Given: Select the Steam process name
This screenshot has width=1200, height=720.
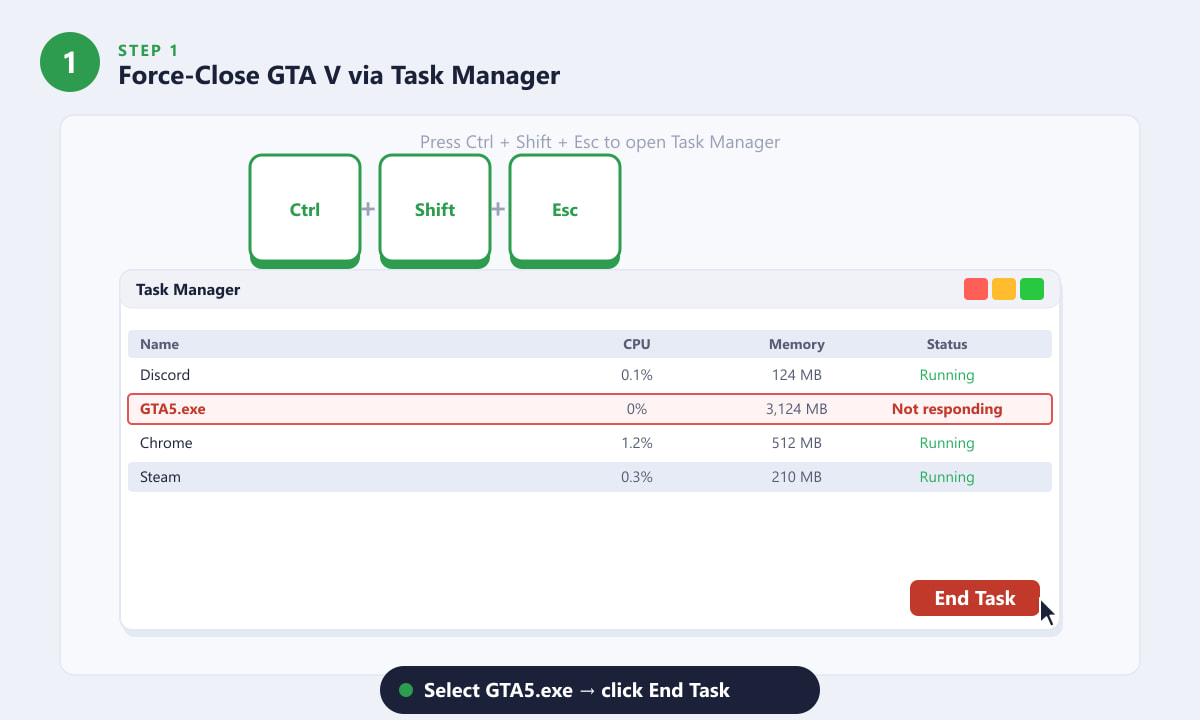Looking at the screenshot, I should click(160, 477).
